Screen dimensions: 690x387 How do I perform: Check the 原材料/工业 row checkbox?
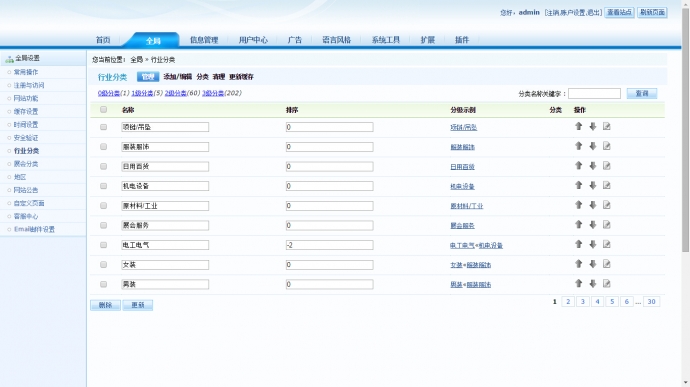click(x=103, y=206)
